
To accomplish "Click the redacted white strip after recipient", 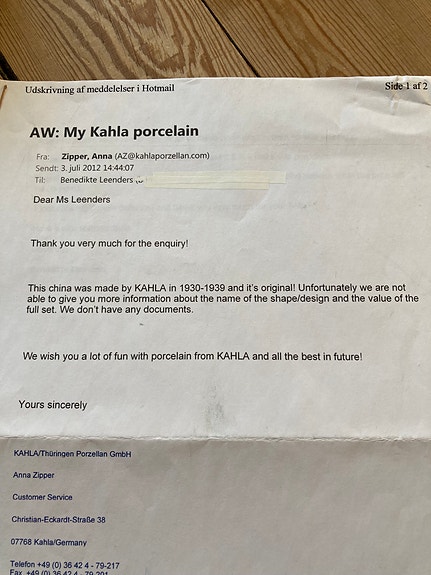I will [215, 180].
